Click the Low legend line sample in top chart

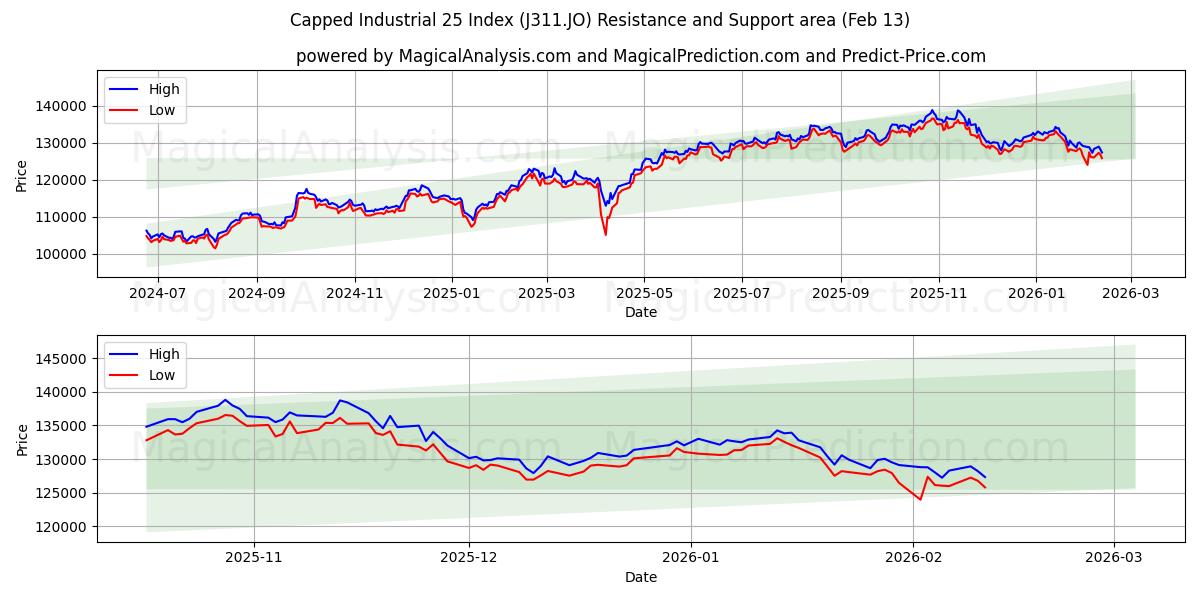tap(122, 109)
